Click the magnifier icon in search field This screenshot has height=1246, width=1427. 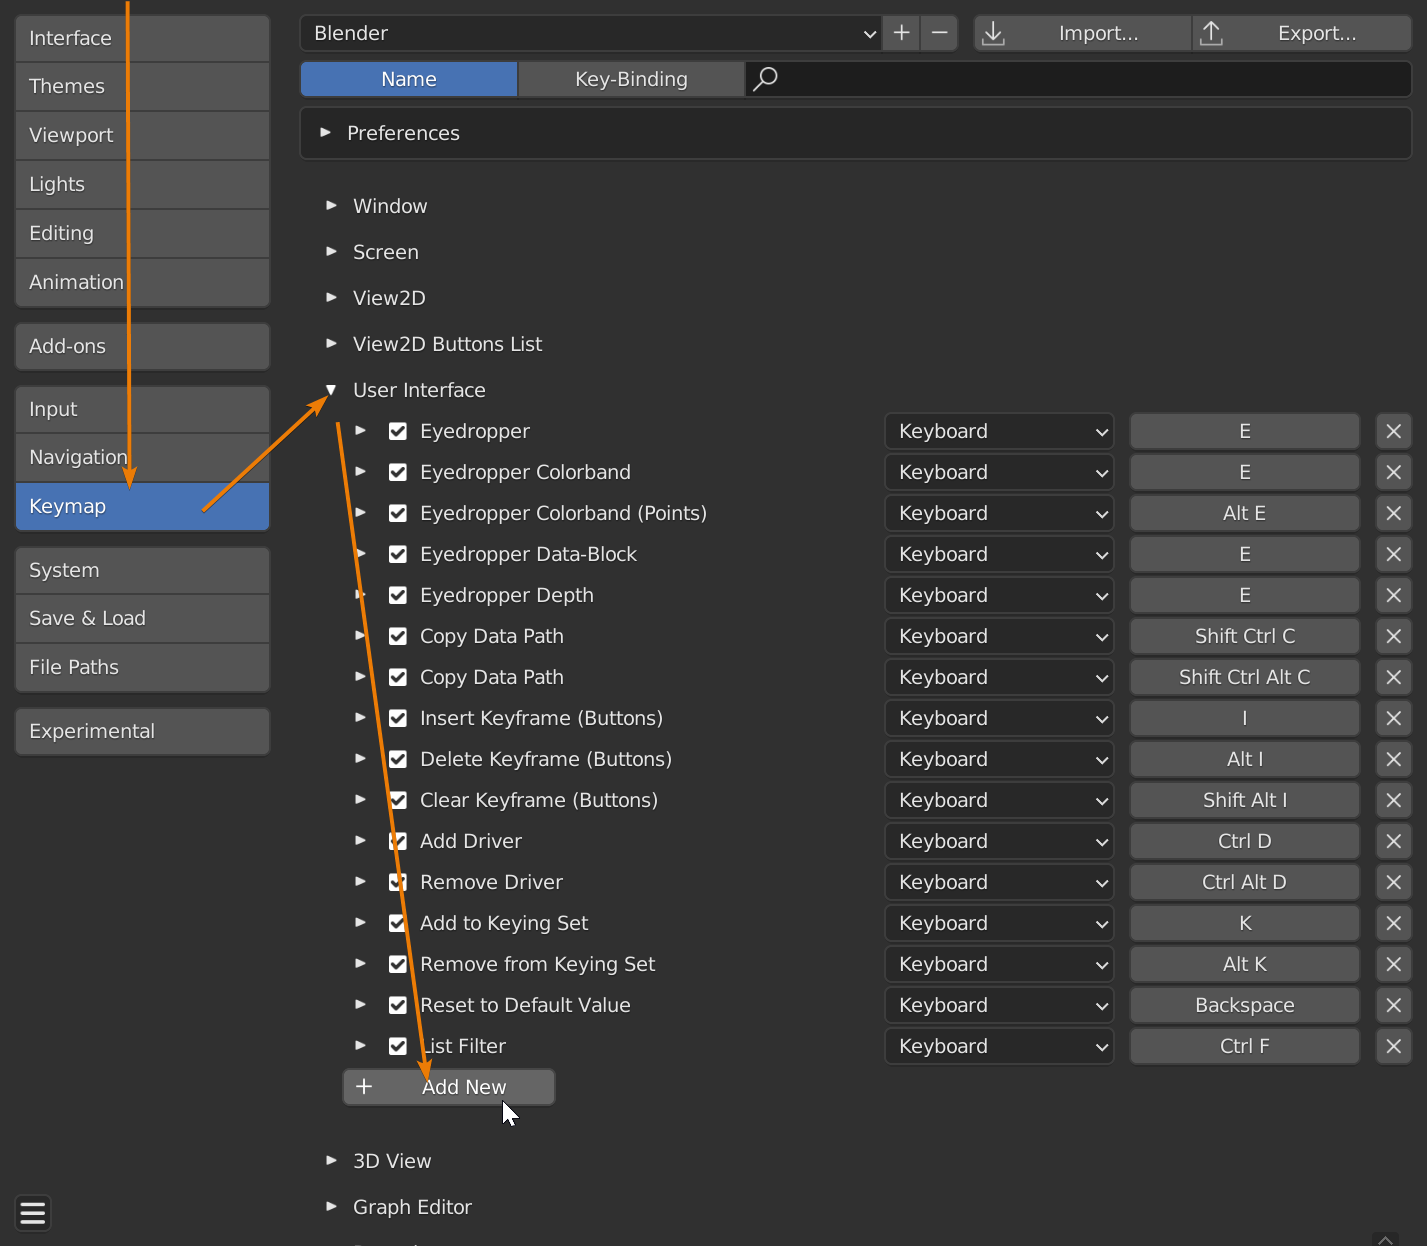[765, 79]
